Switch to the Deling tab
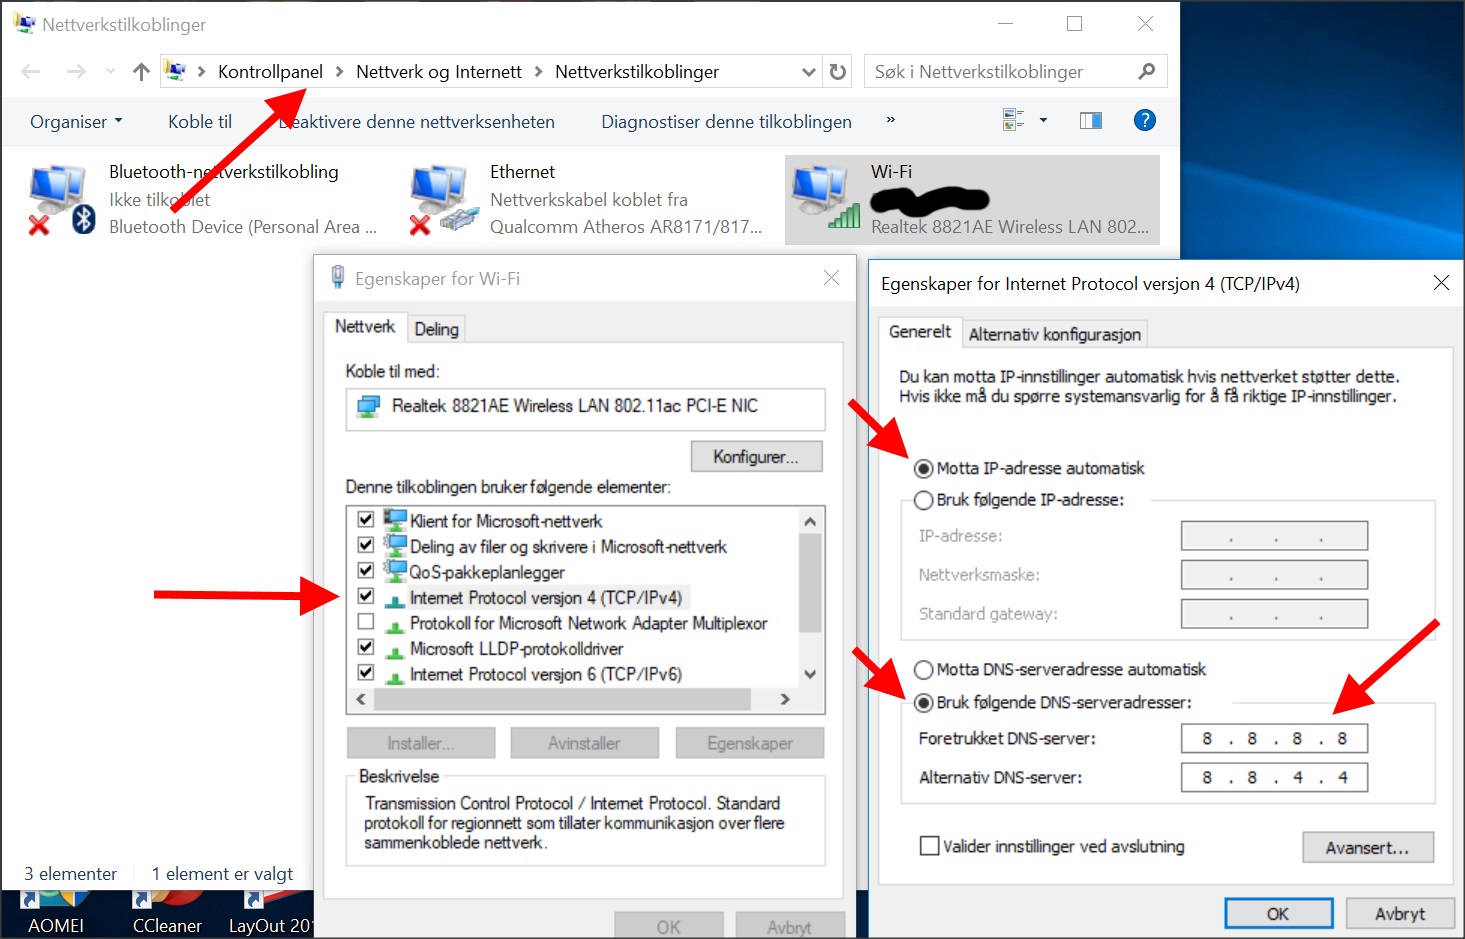The image size is (1465, 939). (x=436, y=329)
